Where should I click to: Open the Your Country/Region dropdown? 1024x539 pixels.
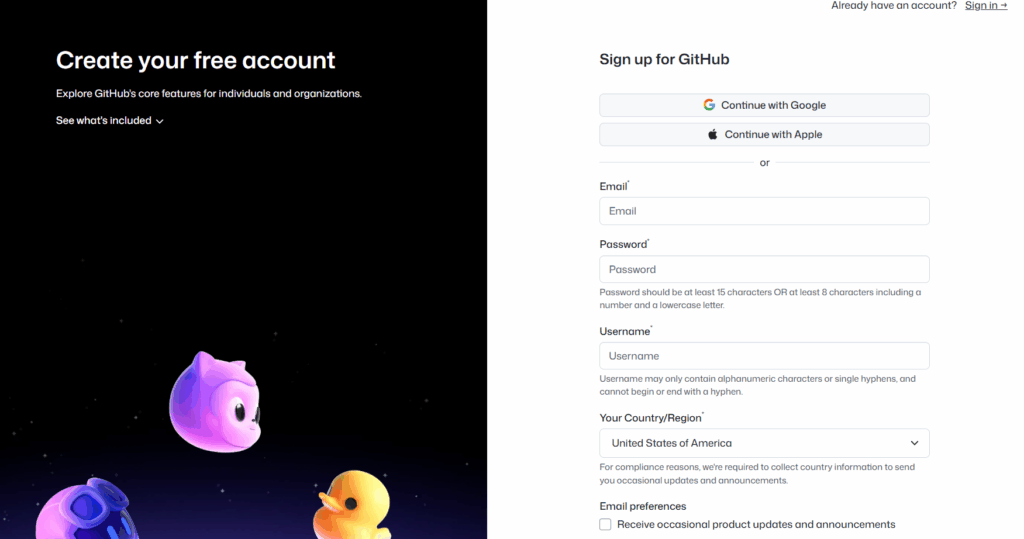(764, 443)
